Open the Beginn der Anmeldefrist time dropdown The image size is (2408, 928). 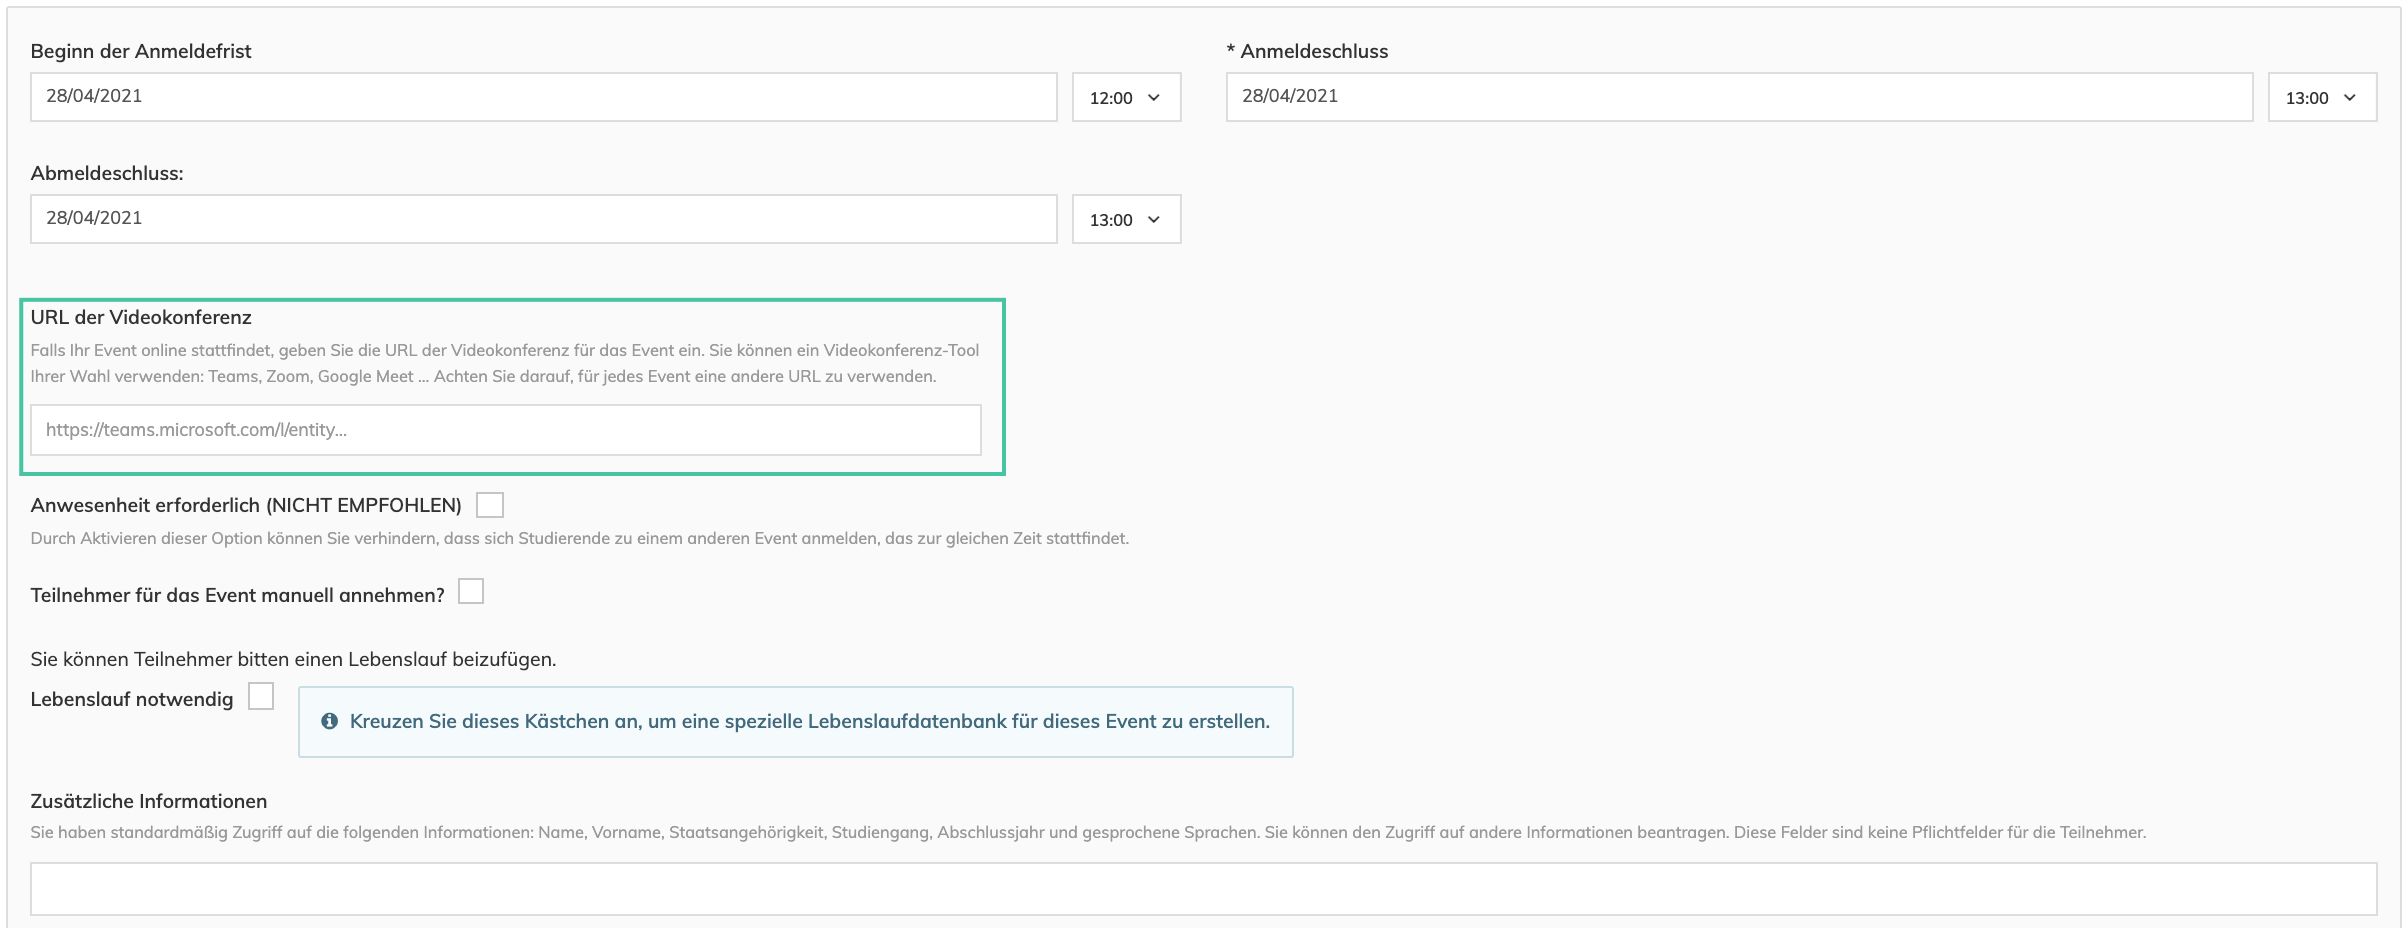pyautogui.click(x=1126, y=97)
